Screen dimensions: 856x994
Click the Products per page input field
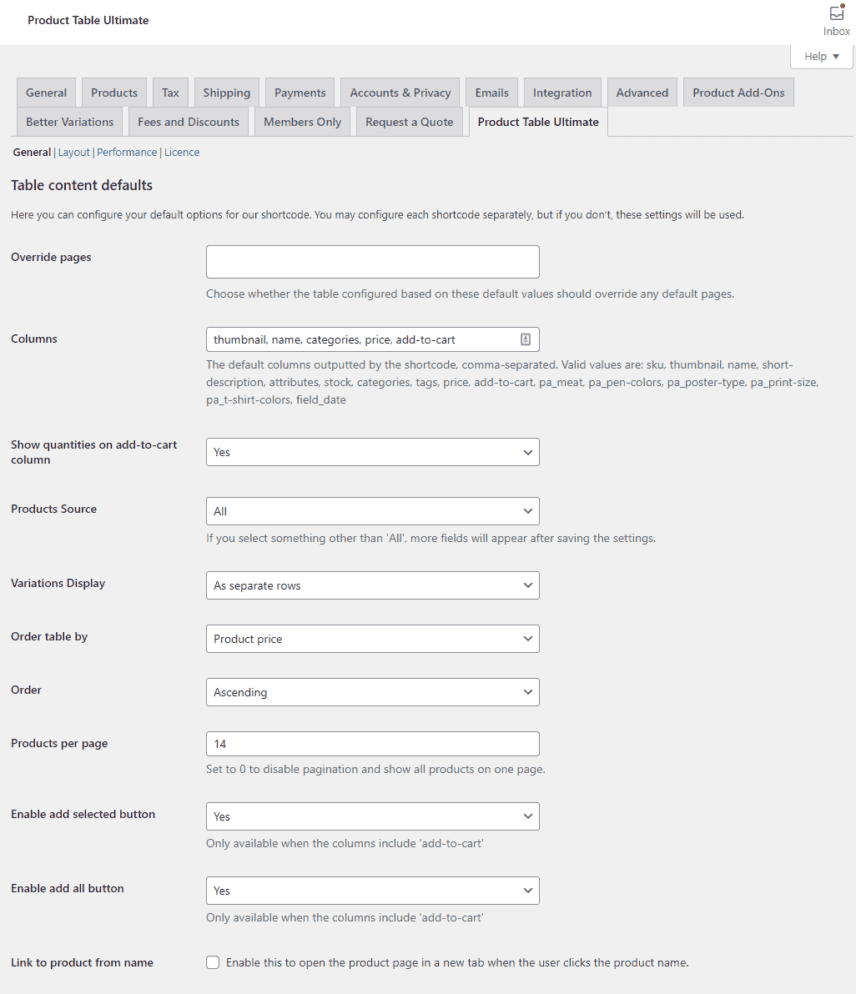pyautogui.click(x=371, y=743)
